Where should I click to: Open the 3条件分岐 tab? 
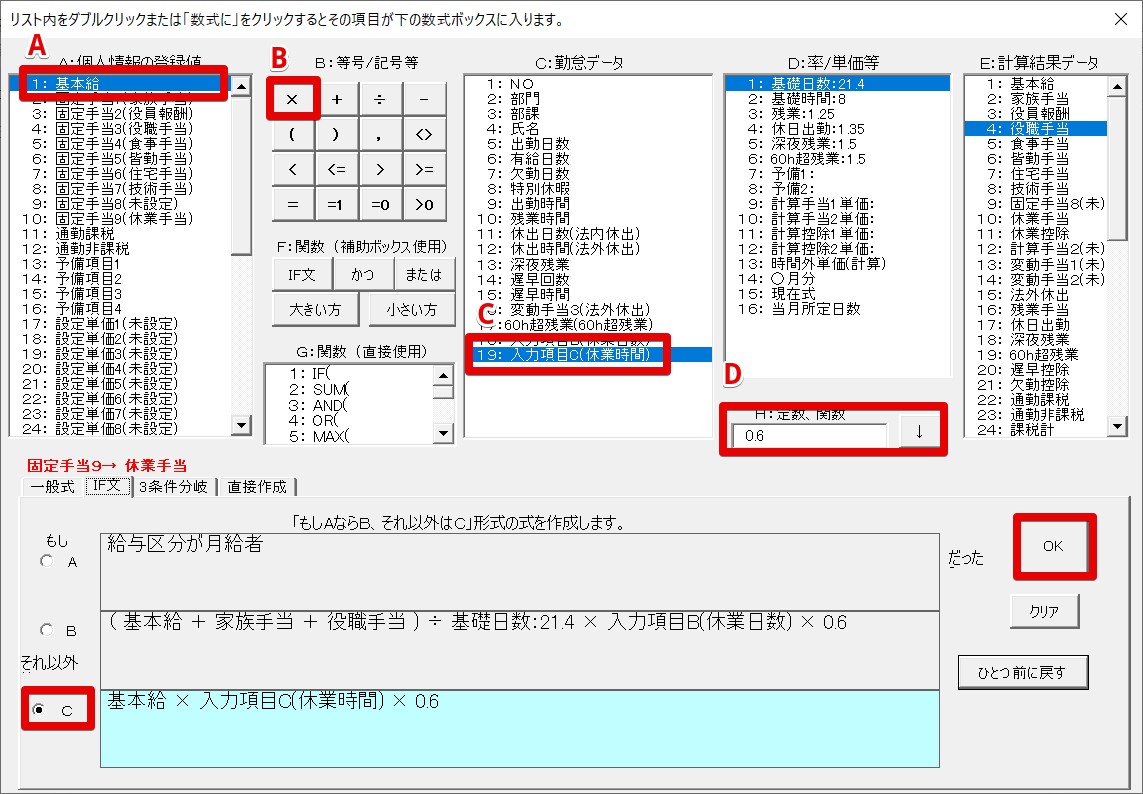click(175, 487)
